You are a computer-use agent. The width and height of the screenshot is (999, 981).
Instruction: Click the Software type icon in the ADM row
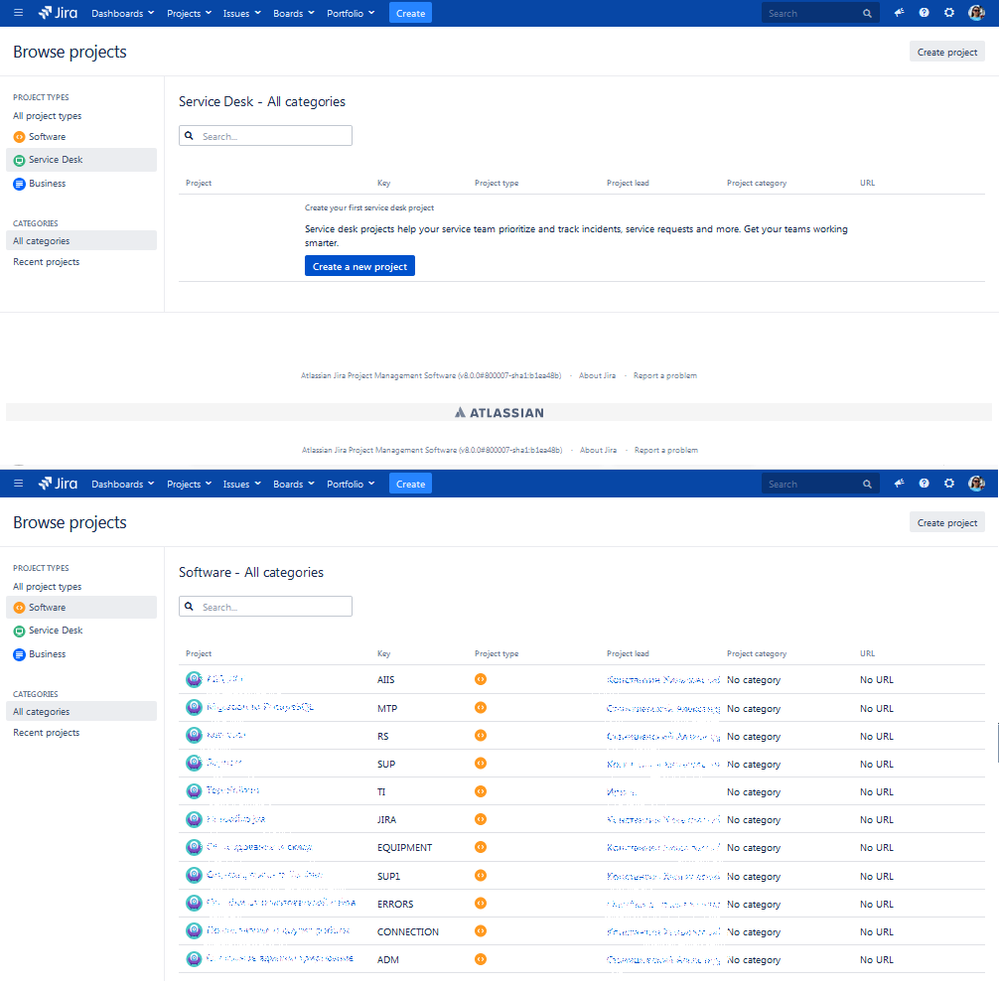[480, 959]
